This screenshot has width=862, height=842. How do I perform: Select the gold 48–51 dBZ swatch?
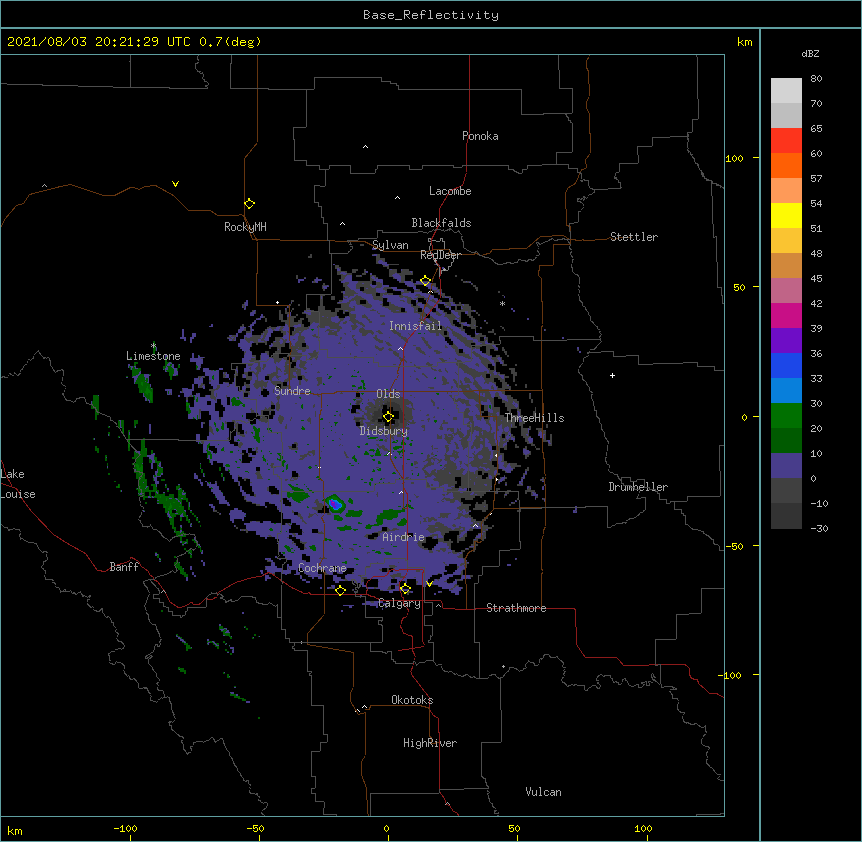tap(786, 241)
